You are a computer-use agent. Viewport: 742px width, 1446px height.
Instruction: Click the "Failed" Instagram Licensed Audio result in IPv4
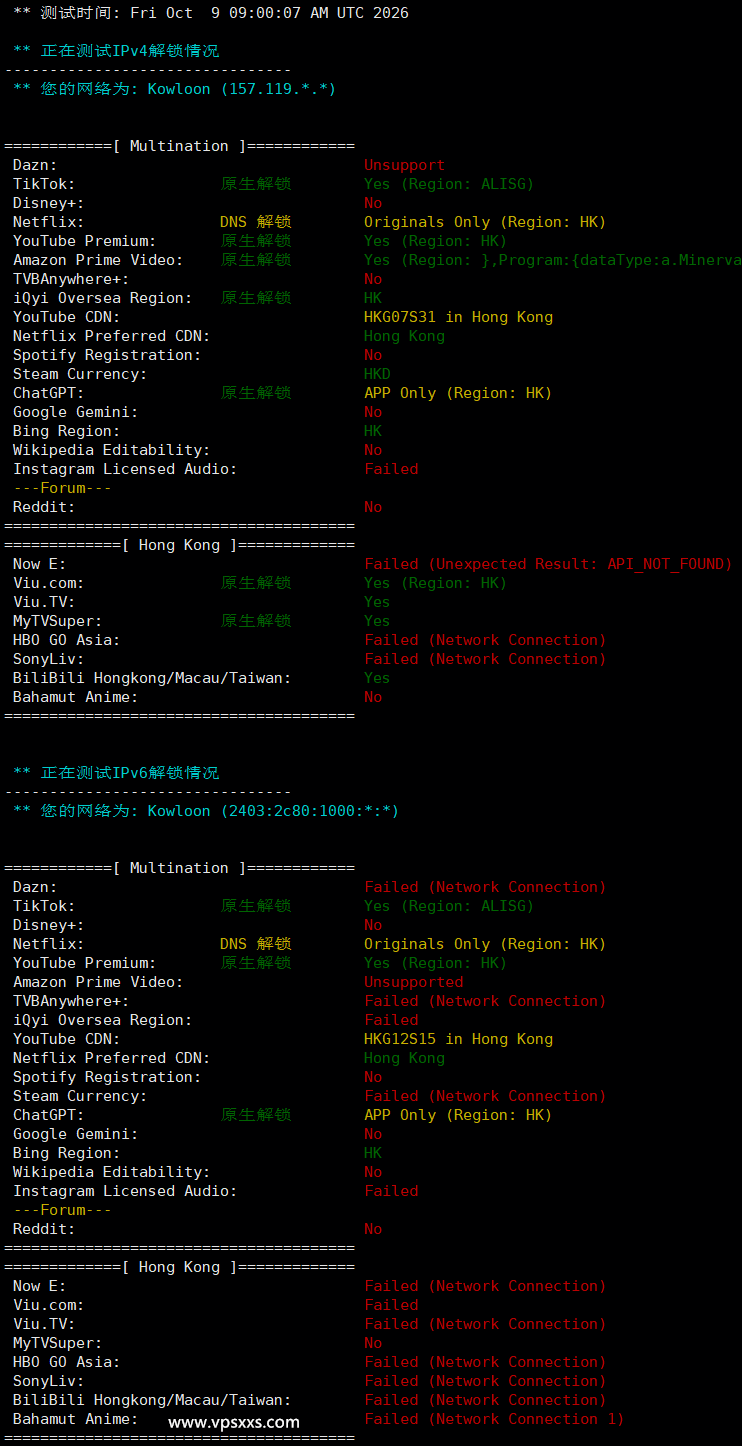tap(391, 469)
